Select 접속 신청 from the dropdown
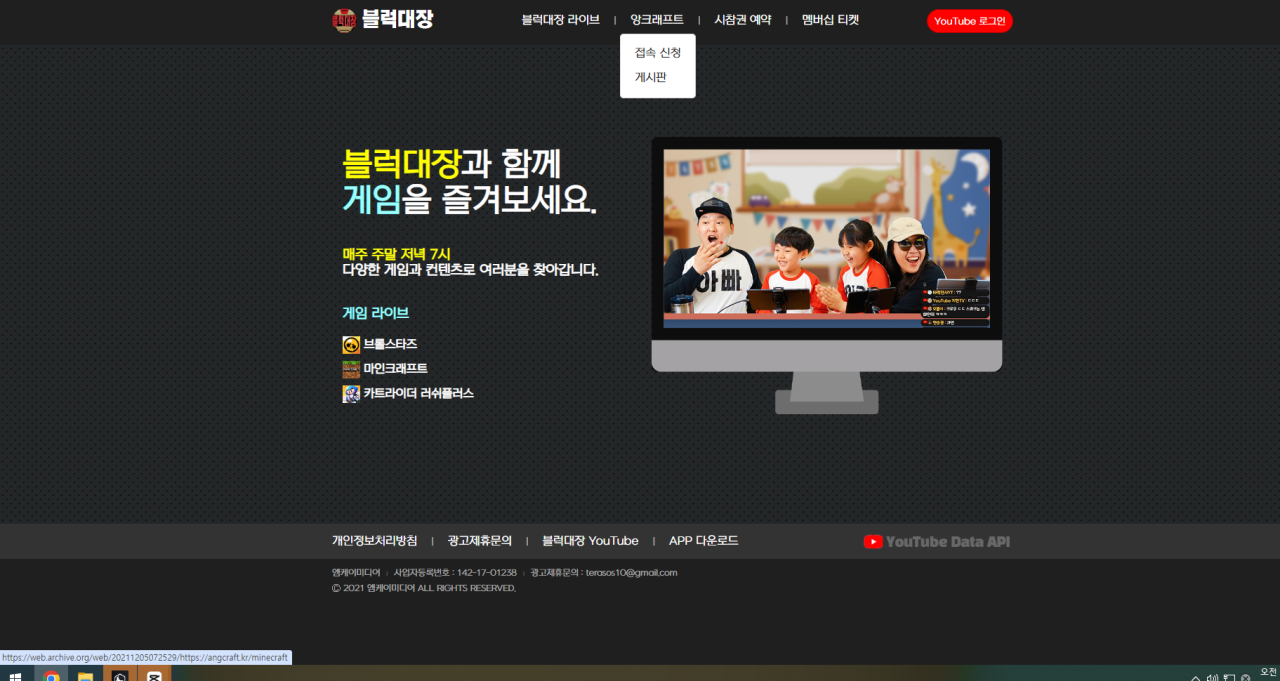Viewport: 1280px width, 681px height. pyautogui.click(x=657, y=53)
